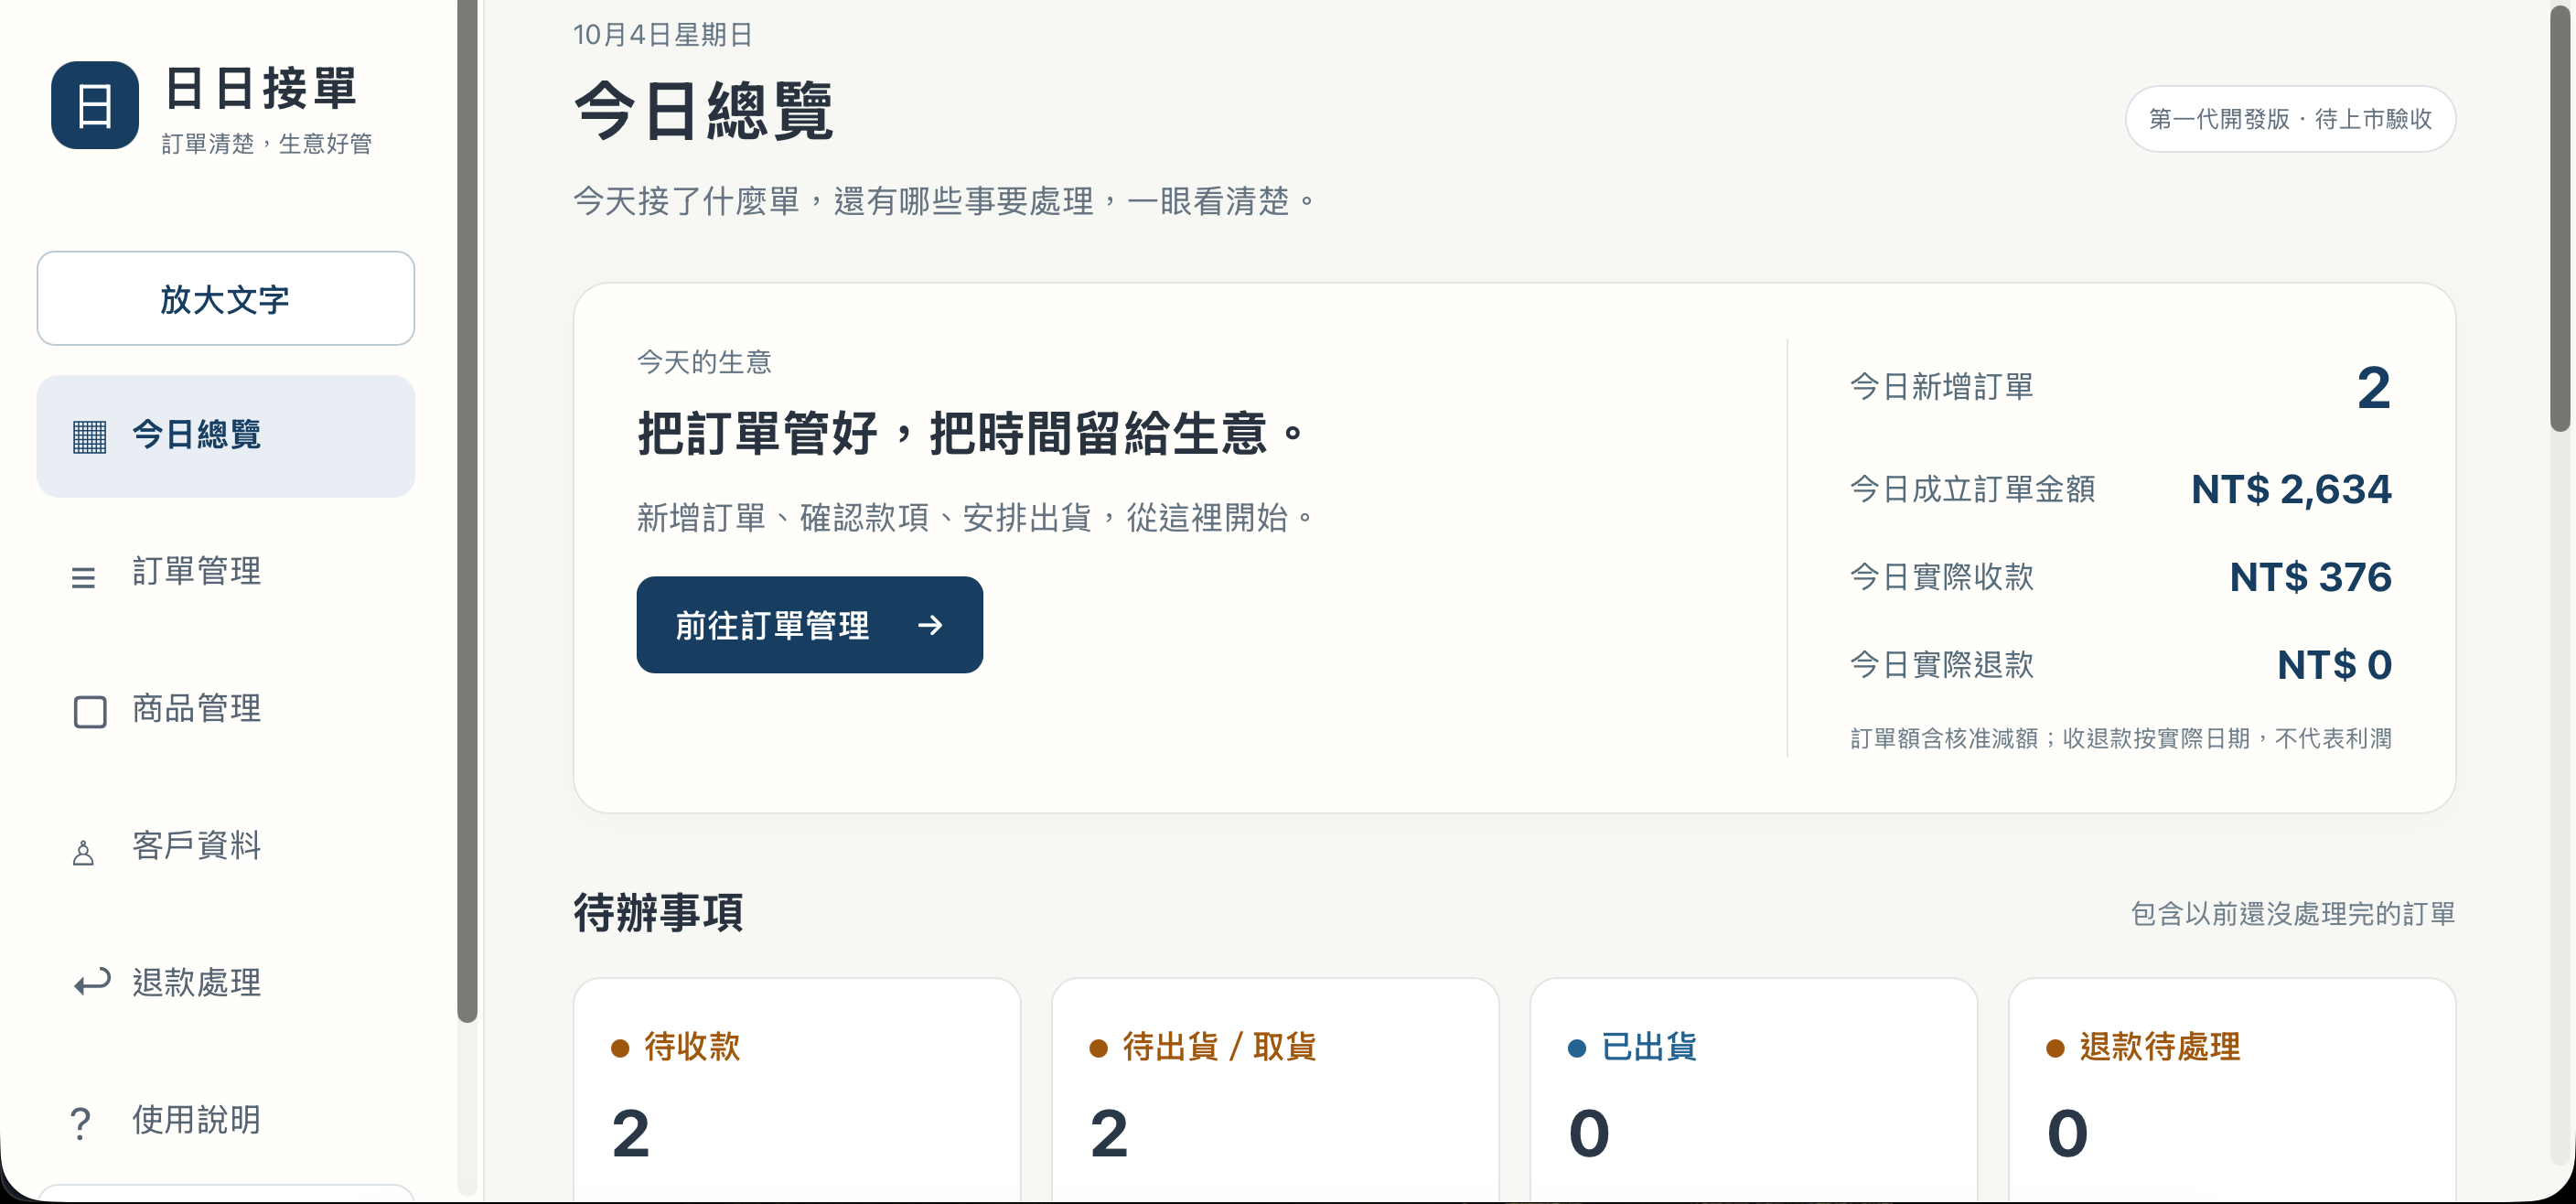Screen dimensions: 2576x1204
Task: Open the 退款待處理 to-do card
Action: click(x=2231, y=1090)
